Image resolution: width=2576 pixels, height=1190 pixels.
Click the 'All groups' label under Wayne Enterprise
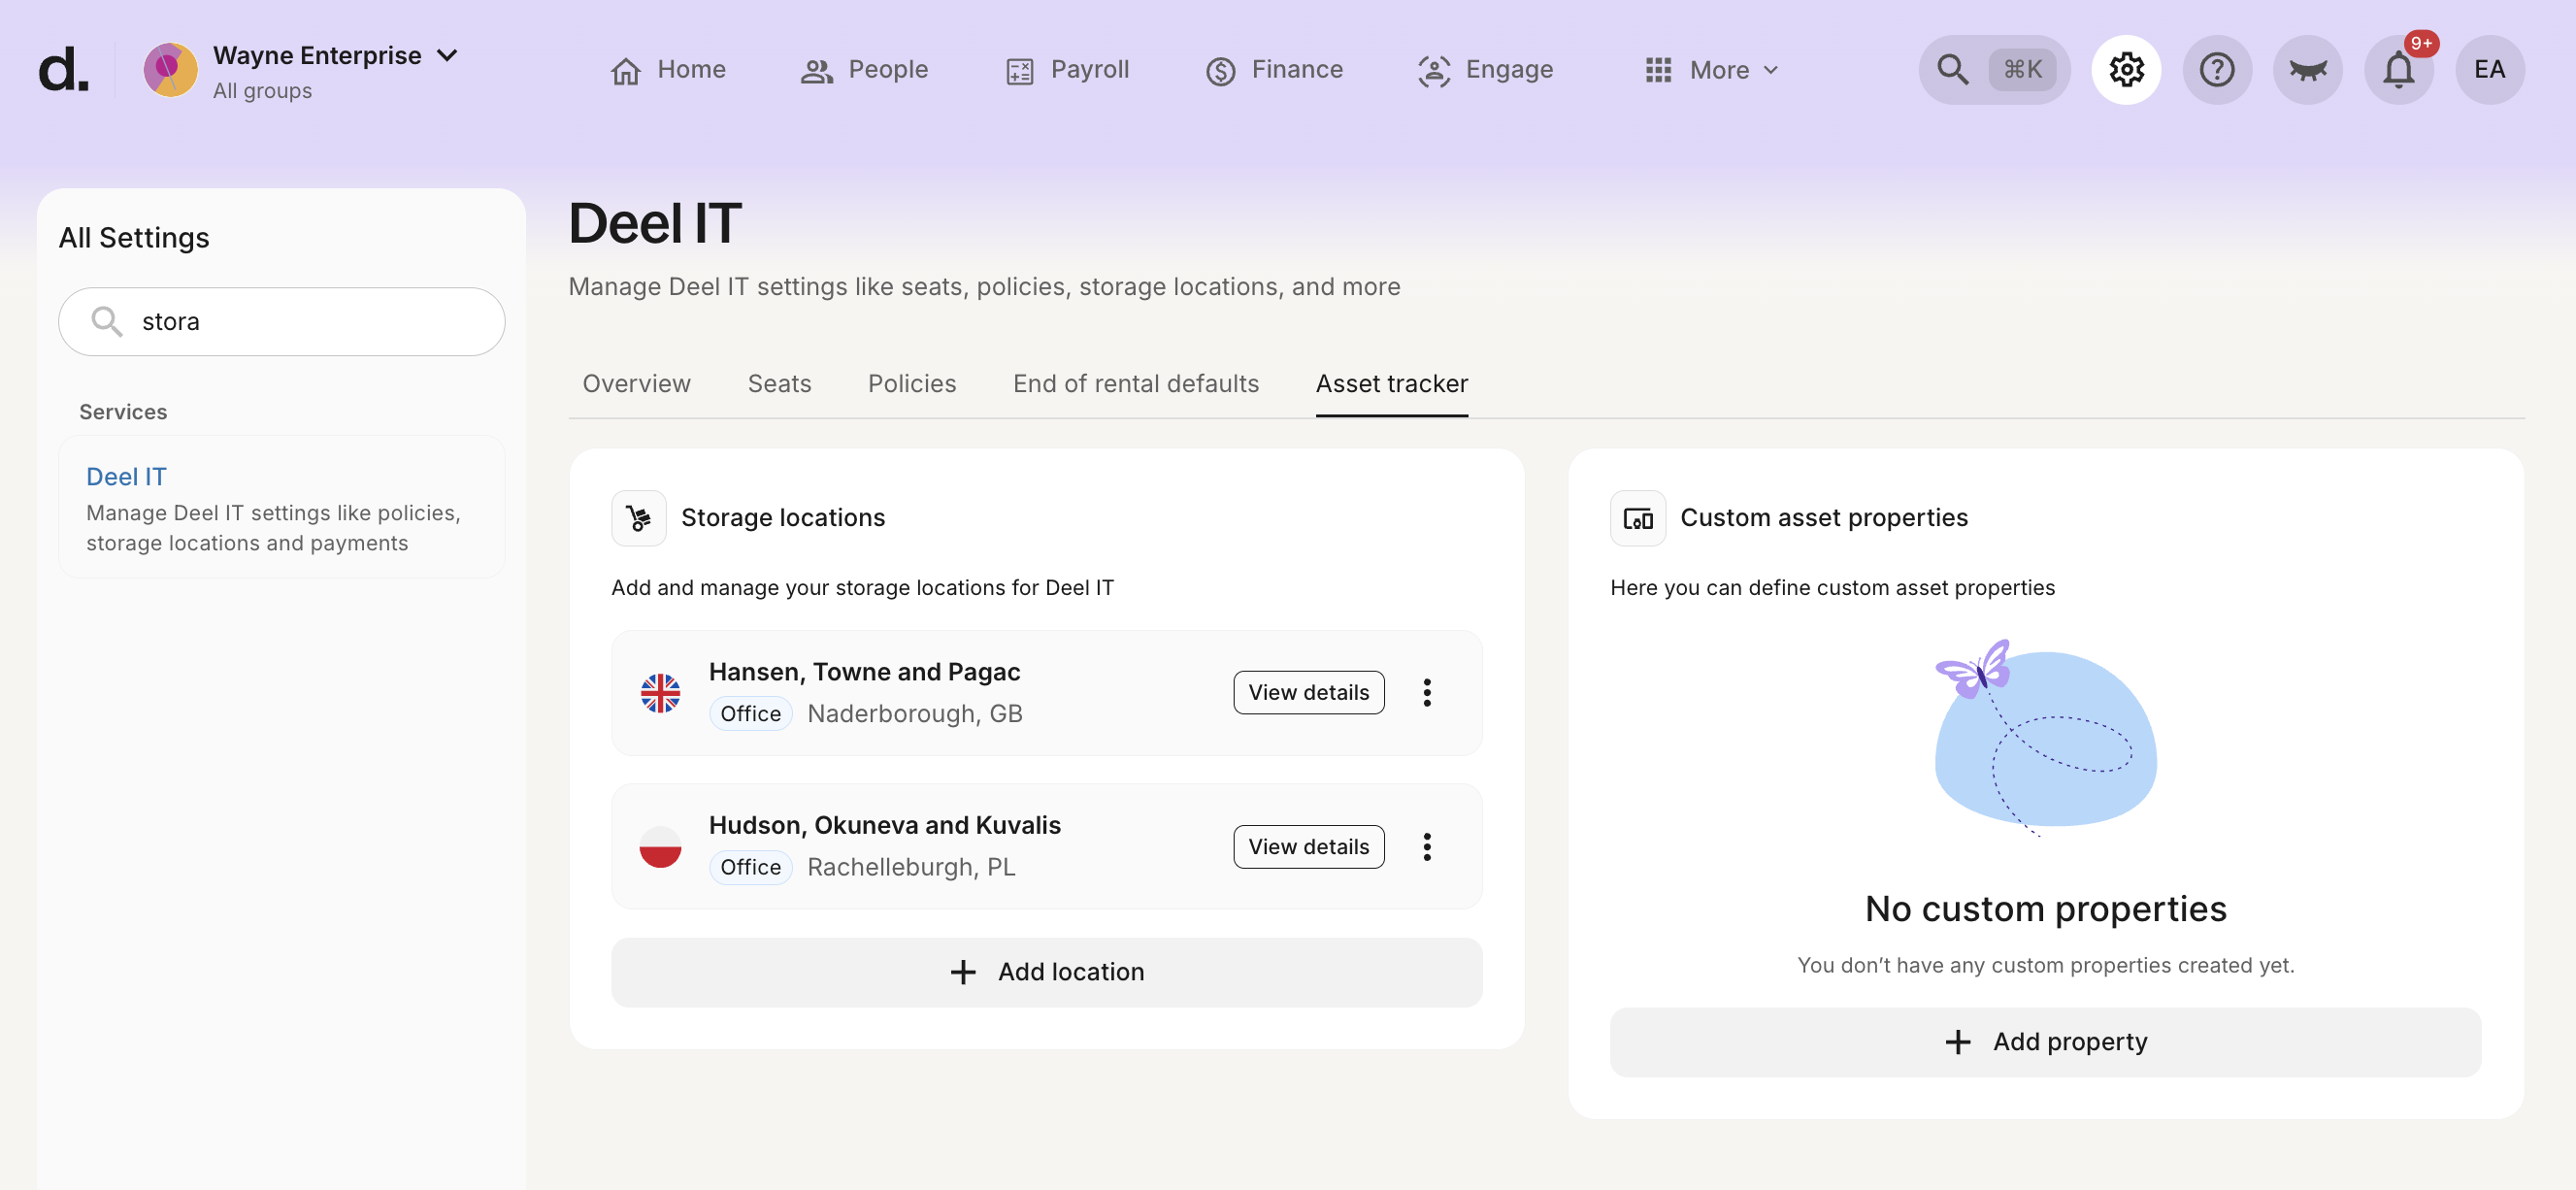click(x=263, y=91)
